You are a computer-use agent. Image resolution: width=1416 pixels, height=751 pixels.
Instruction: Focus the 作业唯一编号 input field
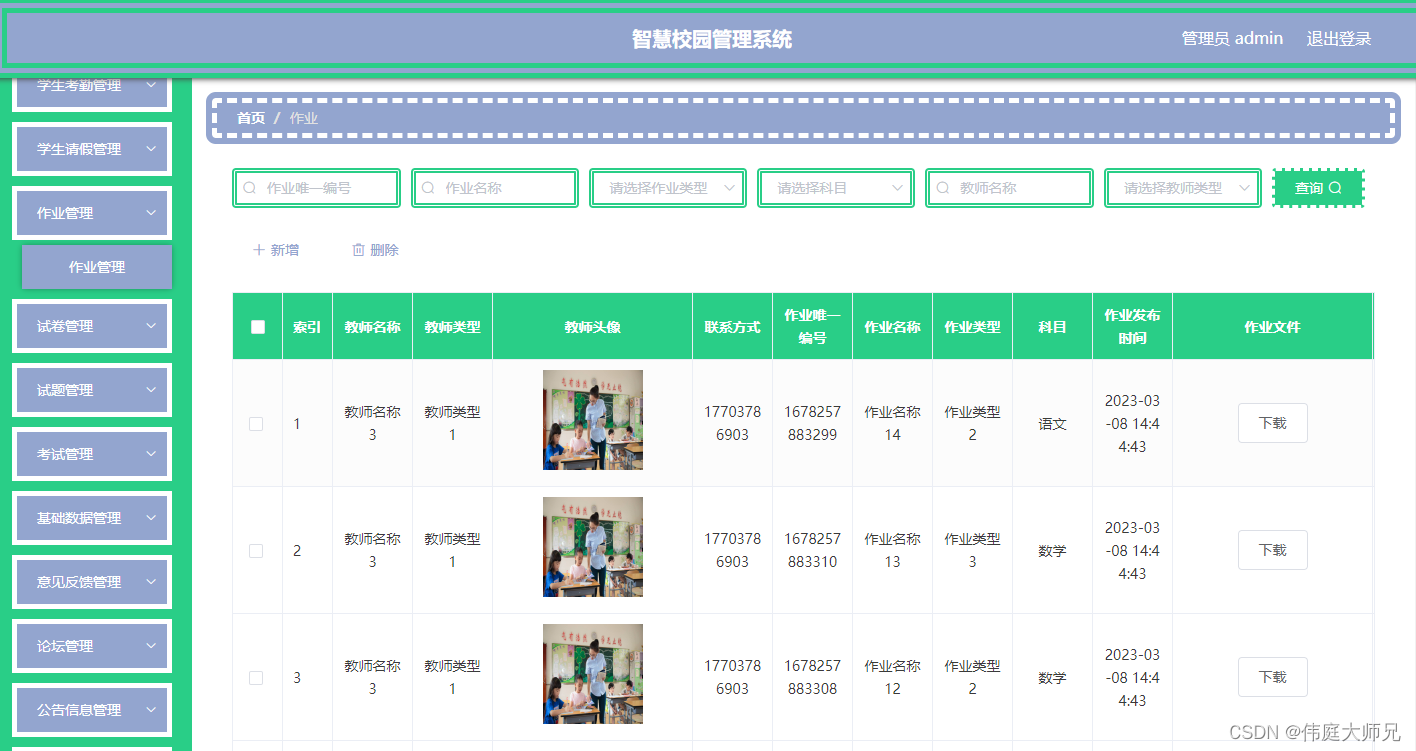[317, 188]
